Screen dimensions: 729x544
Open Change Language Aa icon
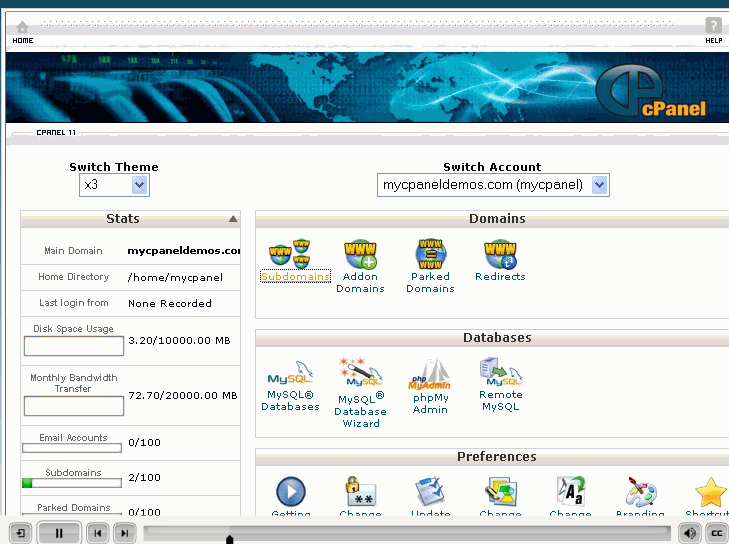click(570, 491)
